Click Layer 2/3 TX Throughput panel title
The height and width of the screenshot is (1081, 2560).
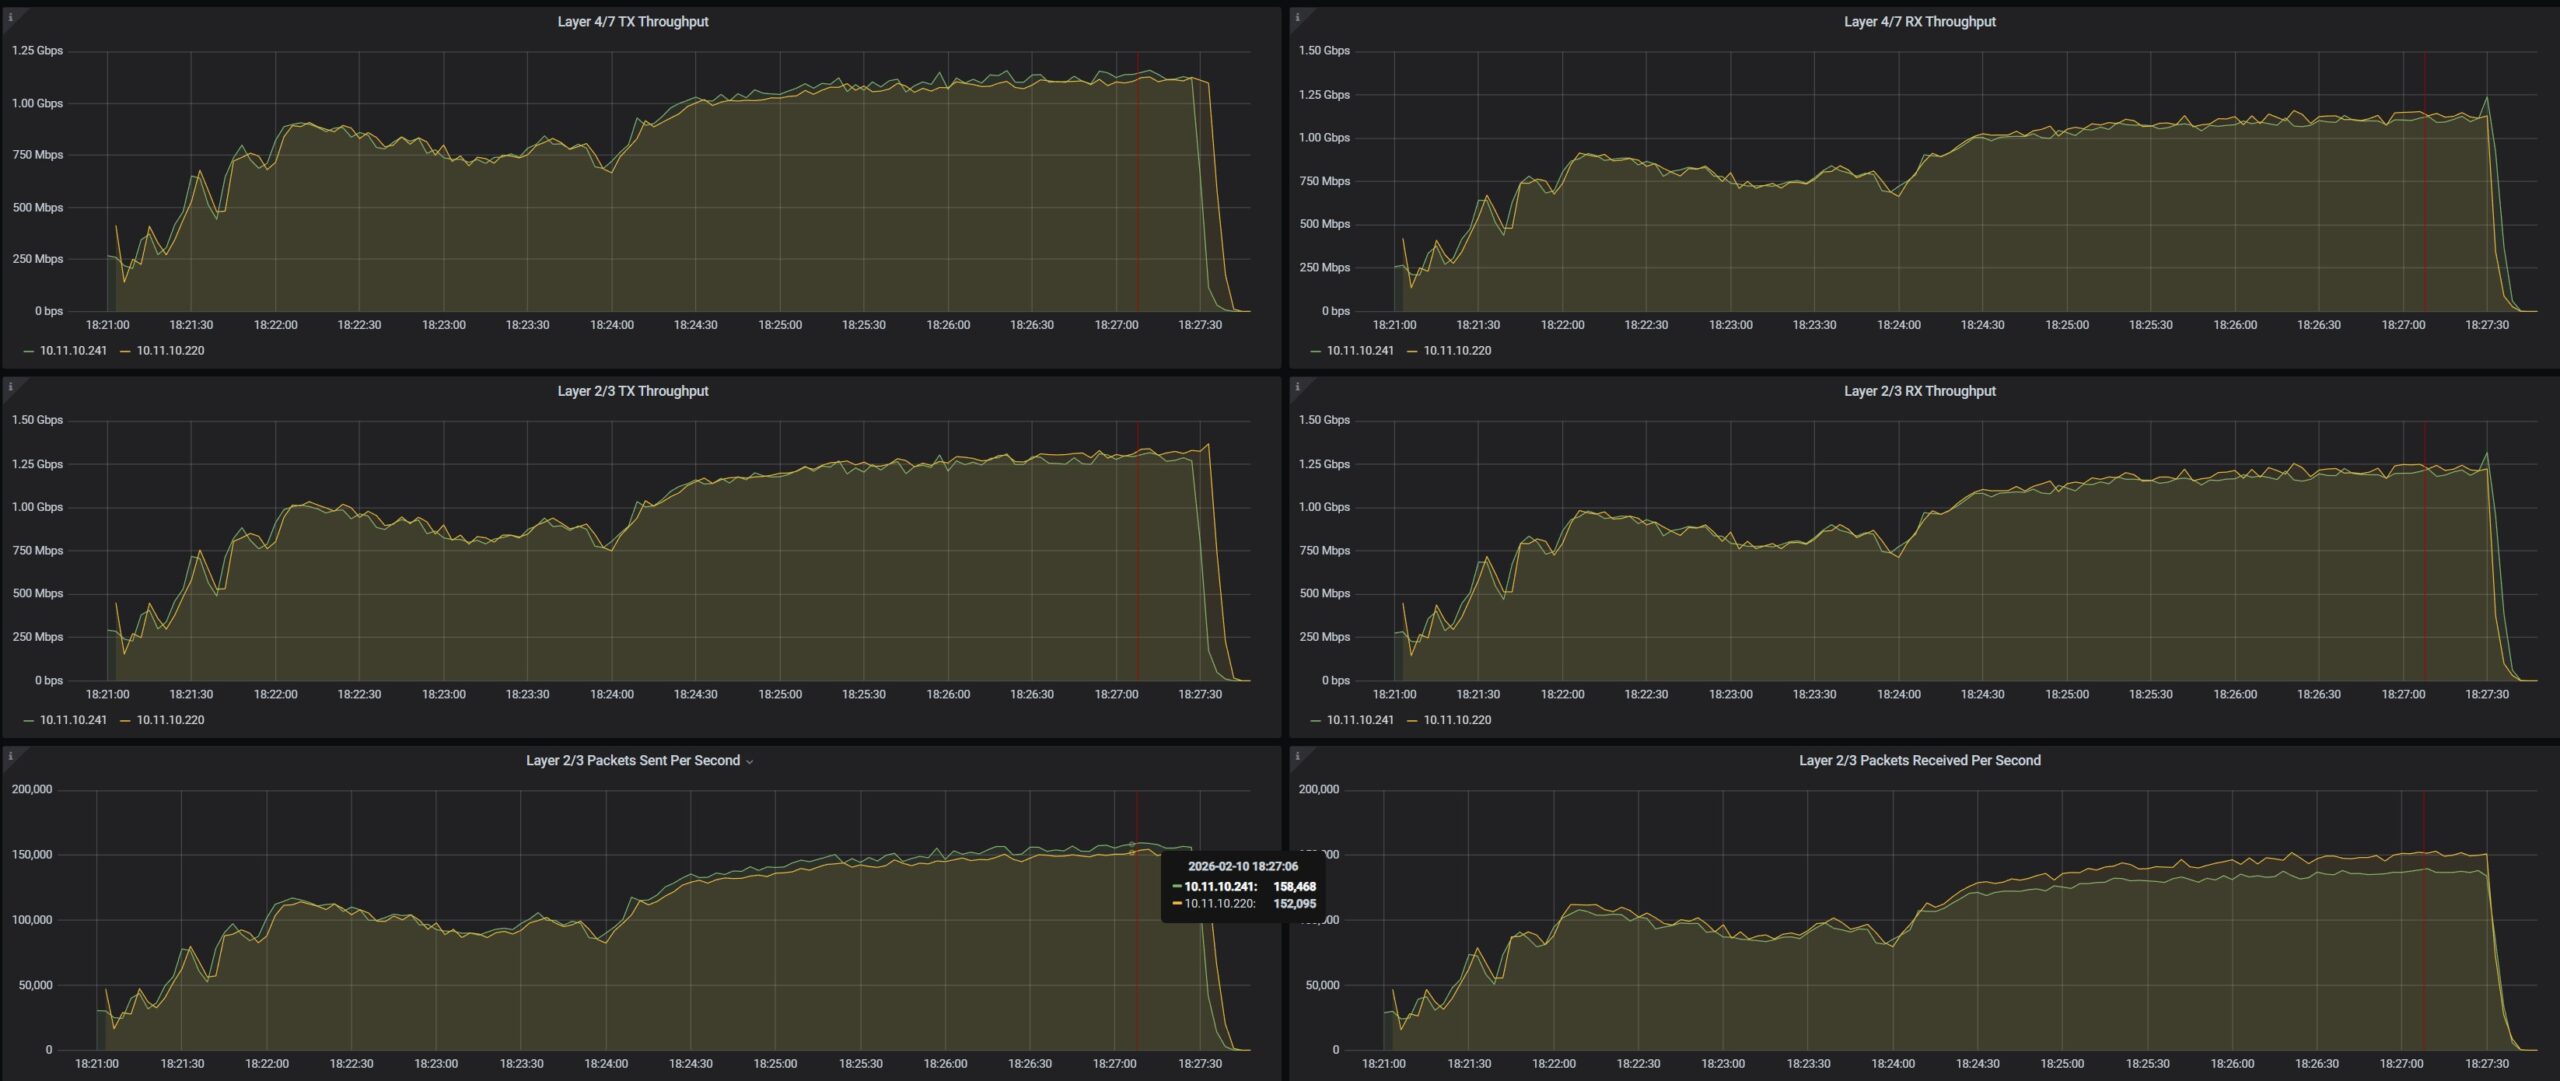click(x=632, y=391)
